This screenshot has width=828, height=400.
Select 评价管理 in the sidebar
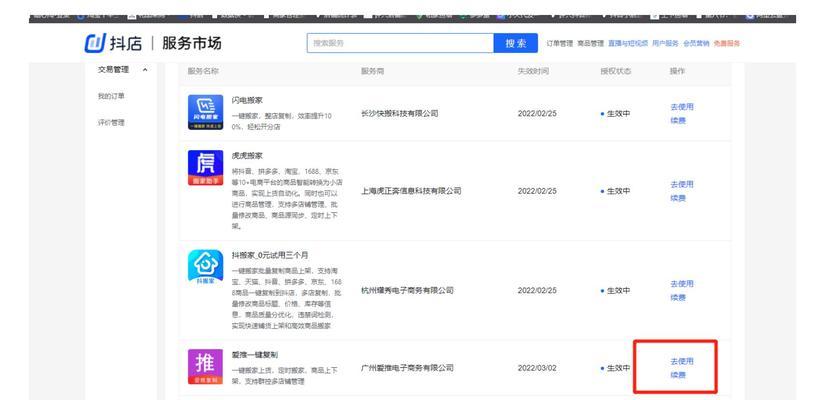(111, 123)
